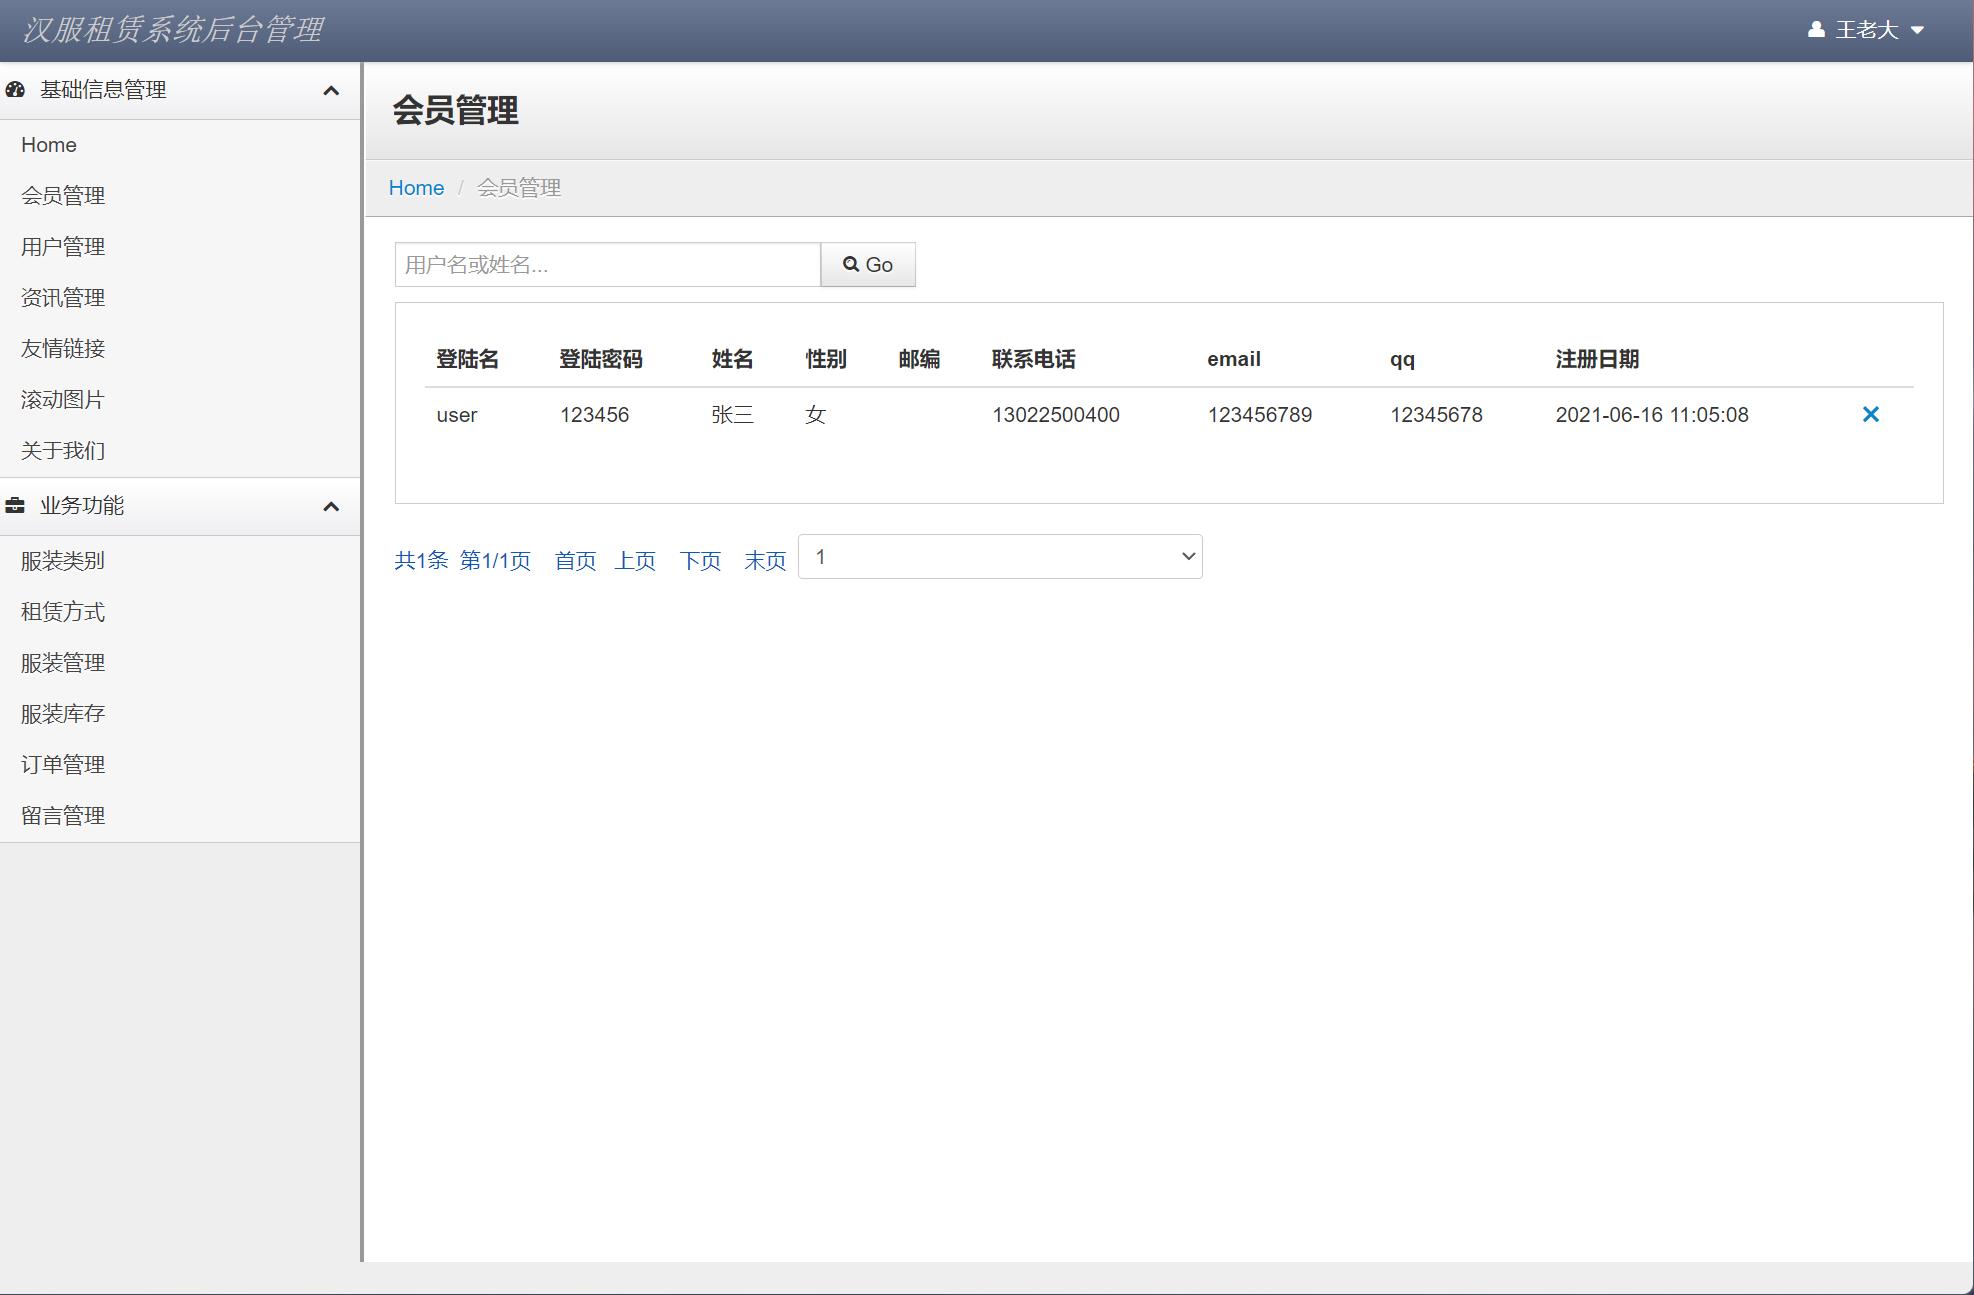Screen dimensions: 1974x1295
Task: Collapse the 基础信息管理 section chevron
Action: (x=331, y=91)
